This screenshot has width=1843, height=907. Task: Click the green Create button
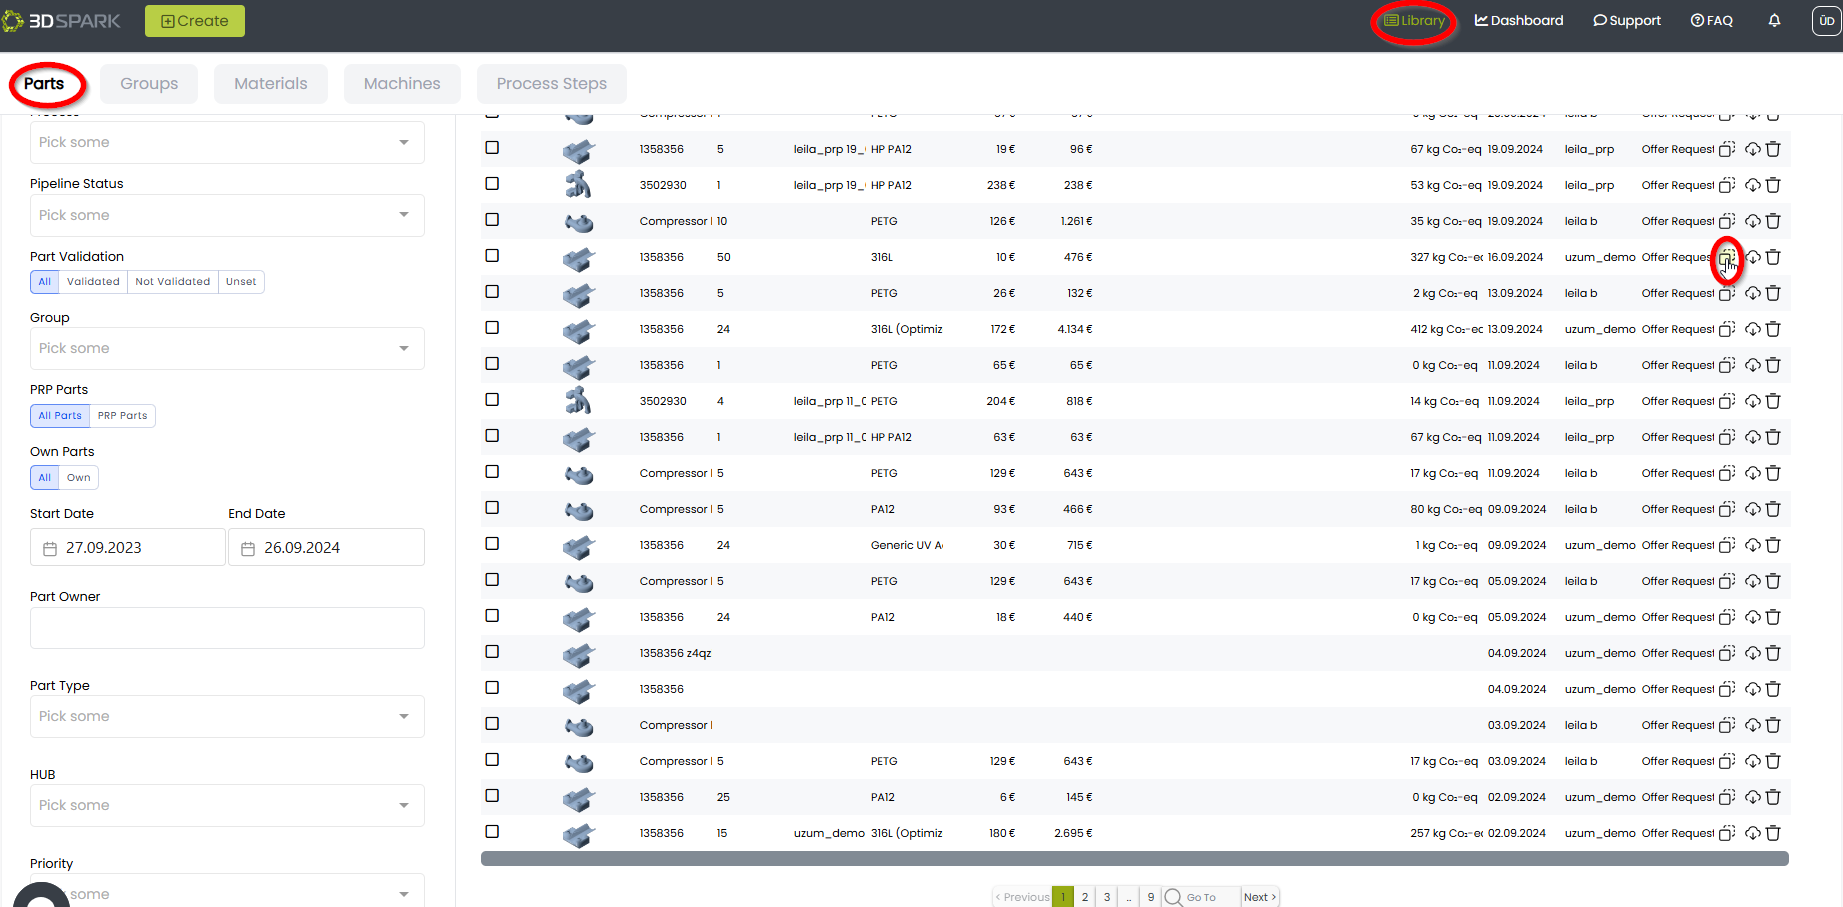(x=195, y=21)
